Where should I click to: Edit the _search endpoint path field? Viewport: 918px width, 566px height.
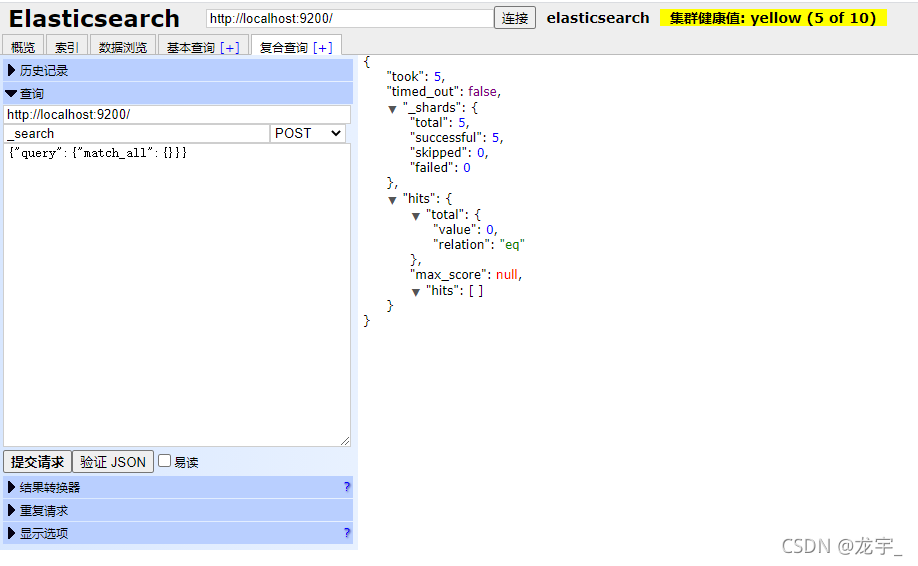pyautogui.click(x=136, y=133)
